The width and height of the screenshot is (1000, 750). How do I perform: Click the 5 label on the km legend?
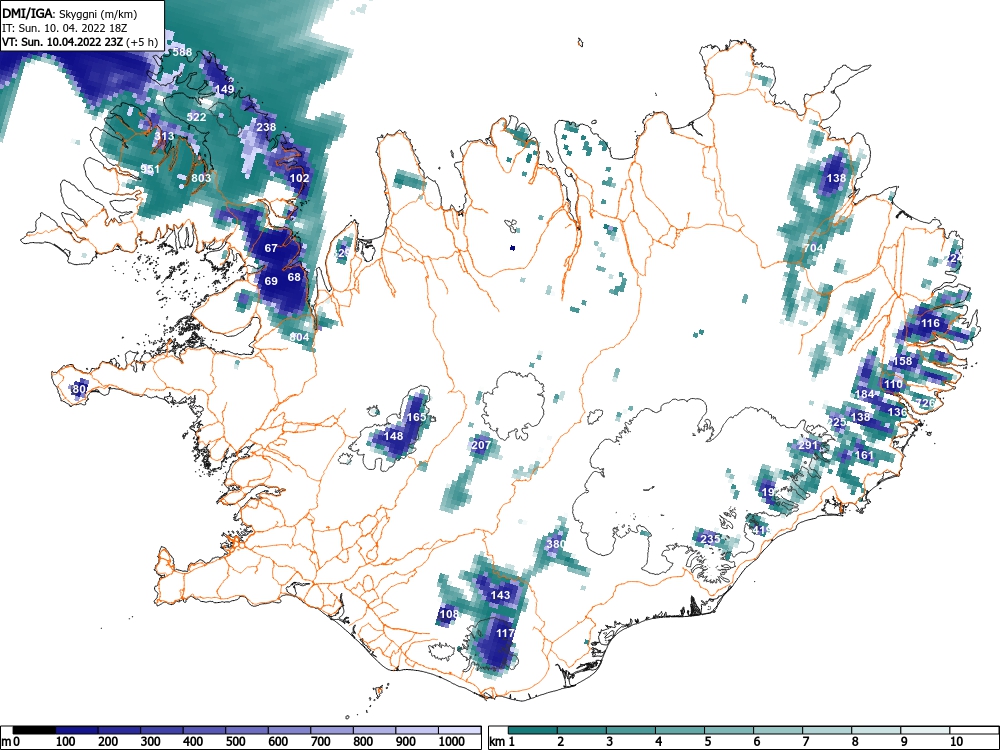point(707,742)
